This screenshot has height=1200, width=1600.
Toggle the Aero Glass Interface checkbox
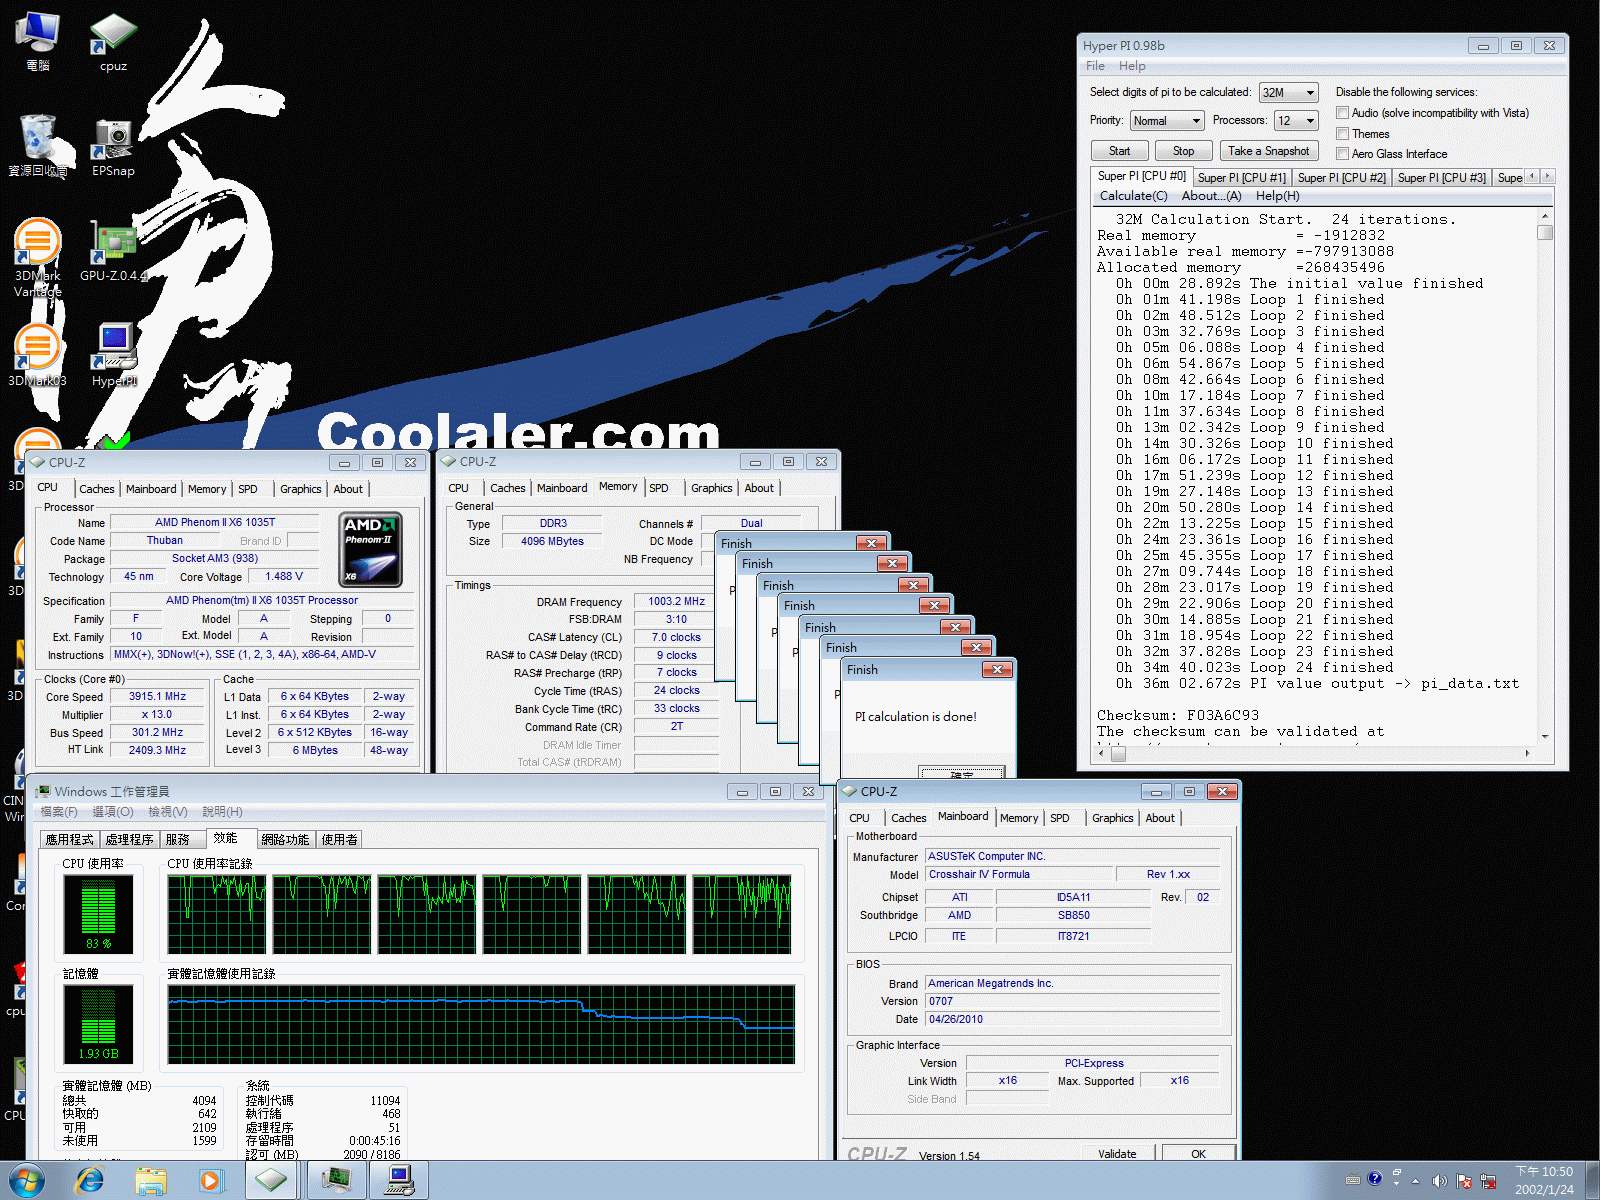(1343, 154)
